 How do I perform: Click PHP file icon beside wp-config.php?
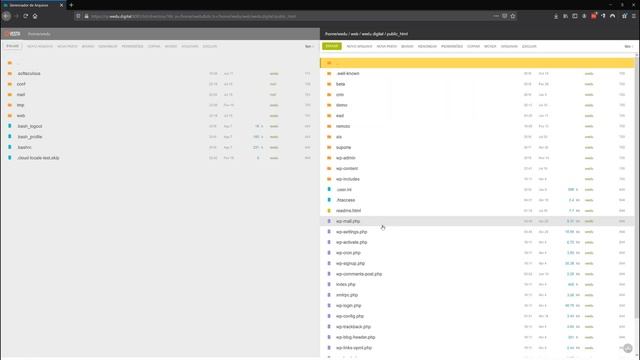tap(329, 316)
